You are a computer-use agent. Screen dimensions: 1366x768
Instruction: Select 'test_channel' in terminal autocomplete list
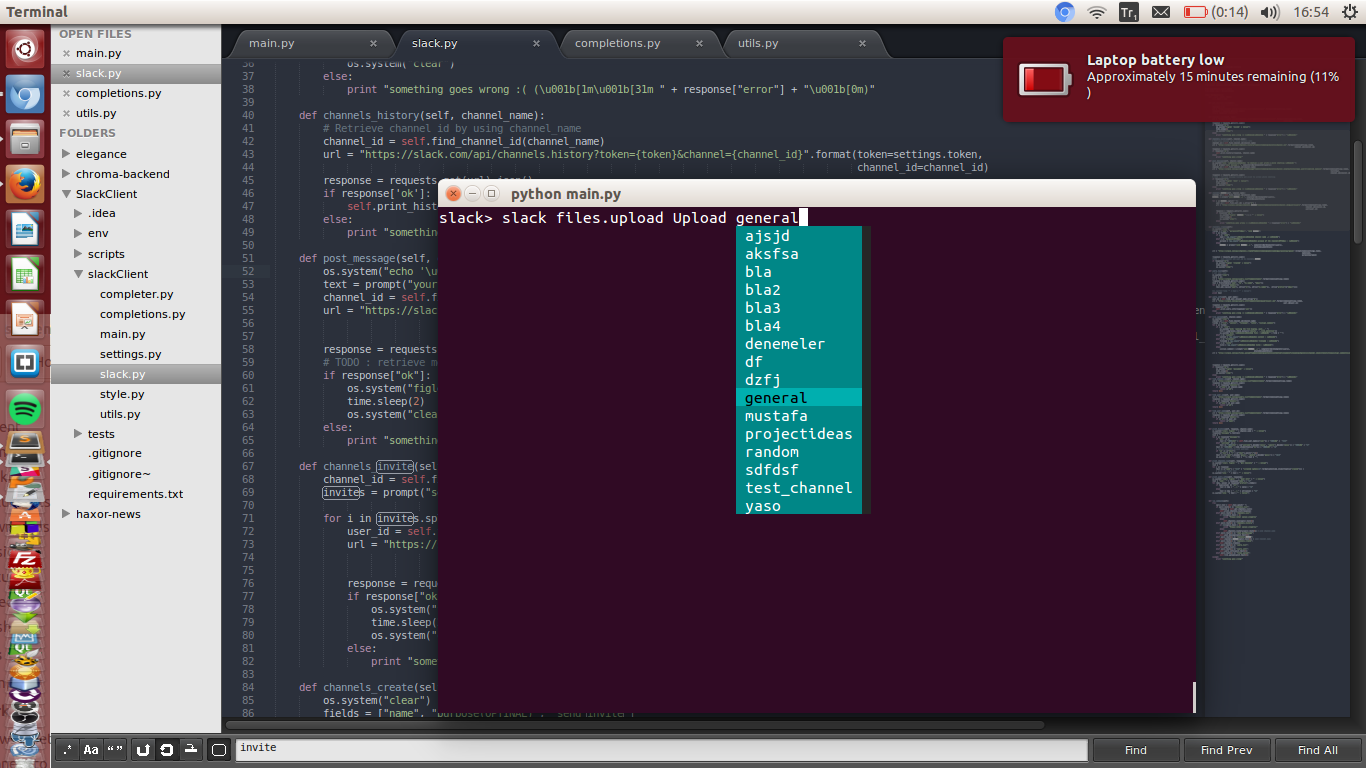pyautogui.click(x=799, y=488)
